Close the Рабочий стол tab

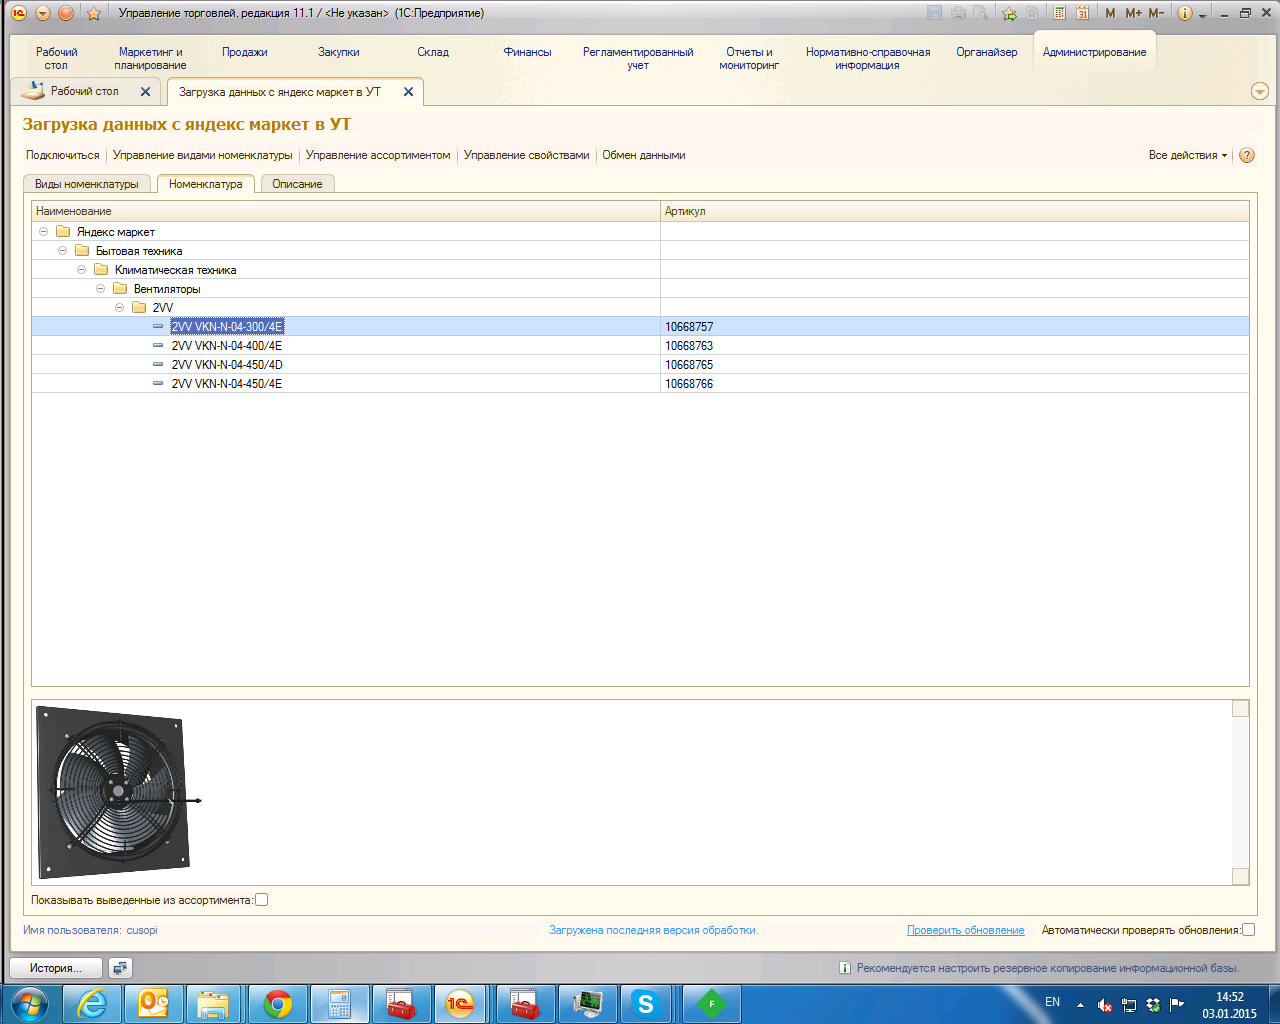(145, 91)
